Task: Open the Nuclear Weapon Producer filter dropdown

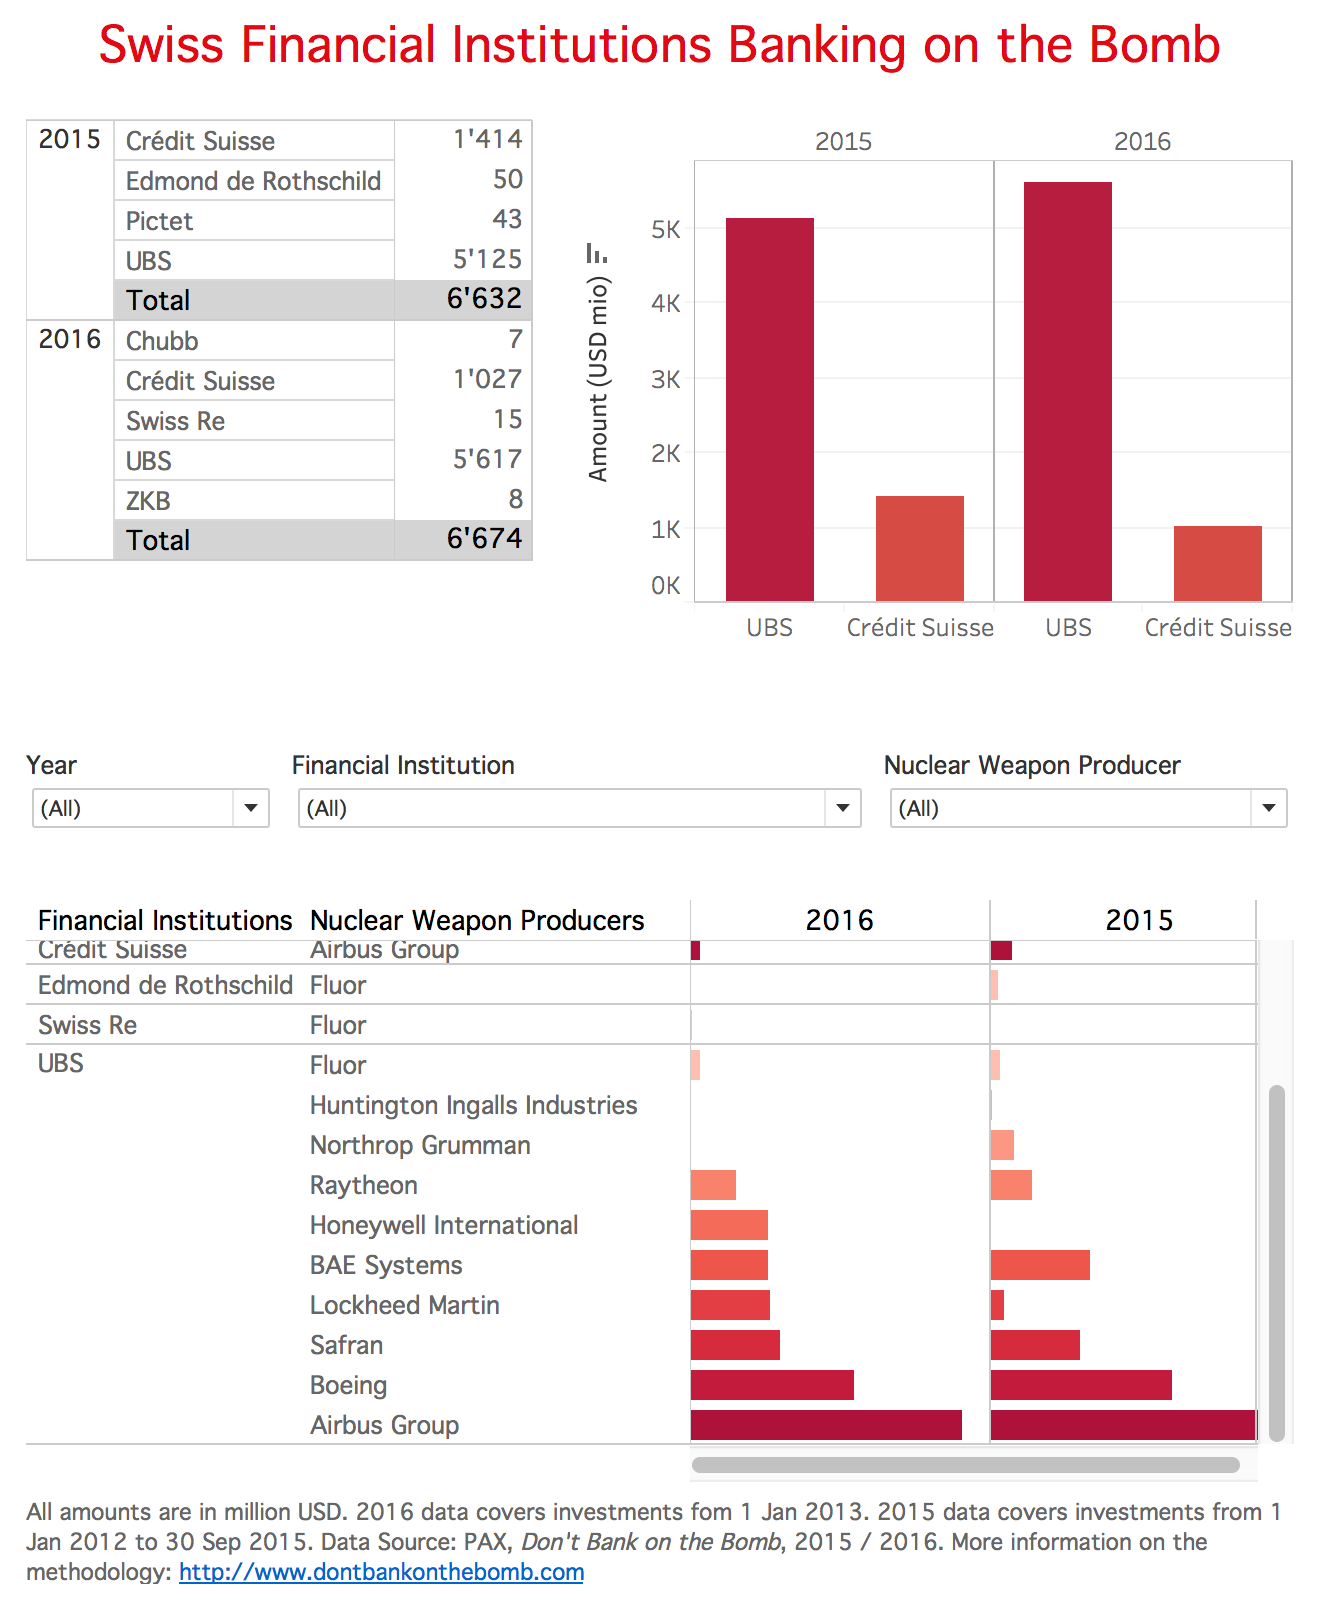Action: point(1088,808)
